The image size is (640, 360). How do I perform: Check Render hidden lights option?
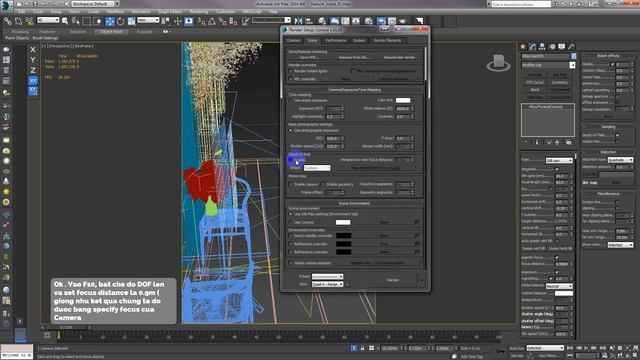(x=291, y=71)
